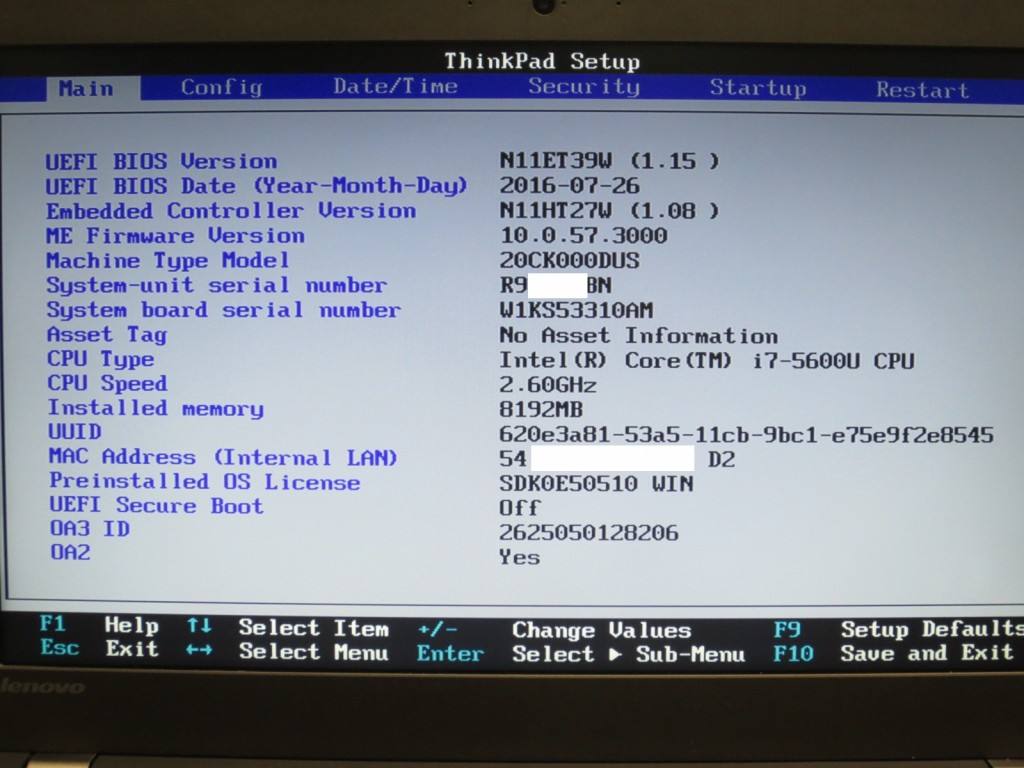Go to the Security tab

[x=584, y=87]
